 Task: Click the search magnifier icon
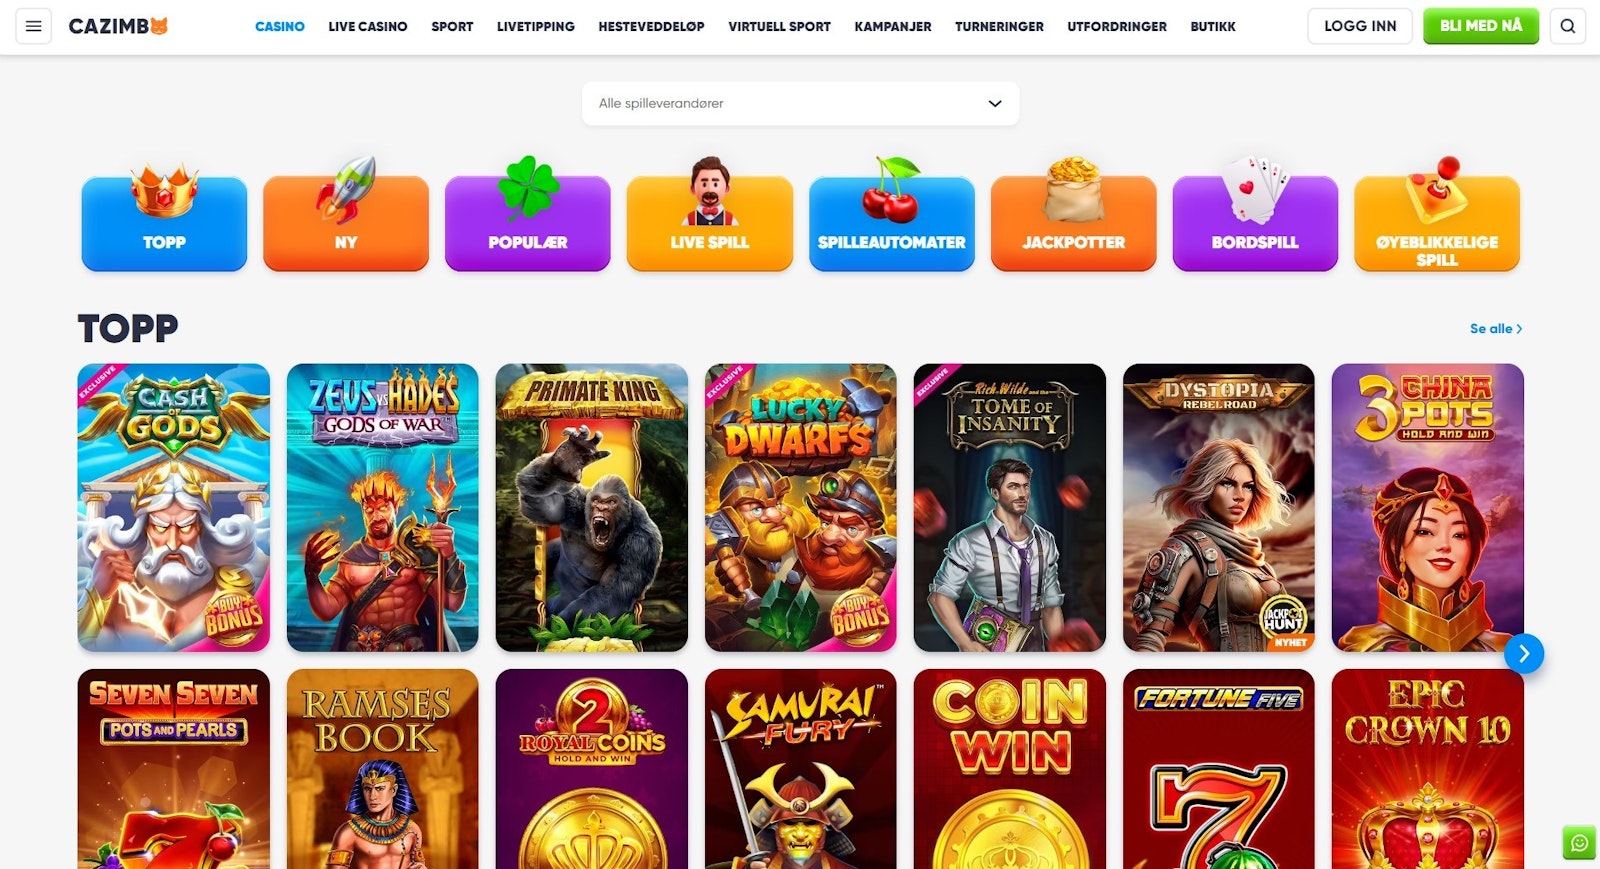click(x=1567, y=26)
